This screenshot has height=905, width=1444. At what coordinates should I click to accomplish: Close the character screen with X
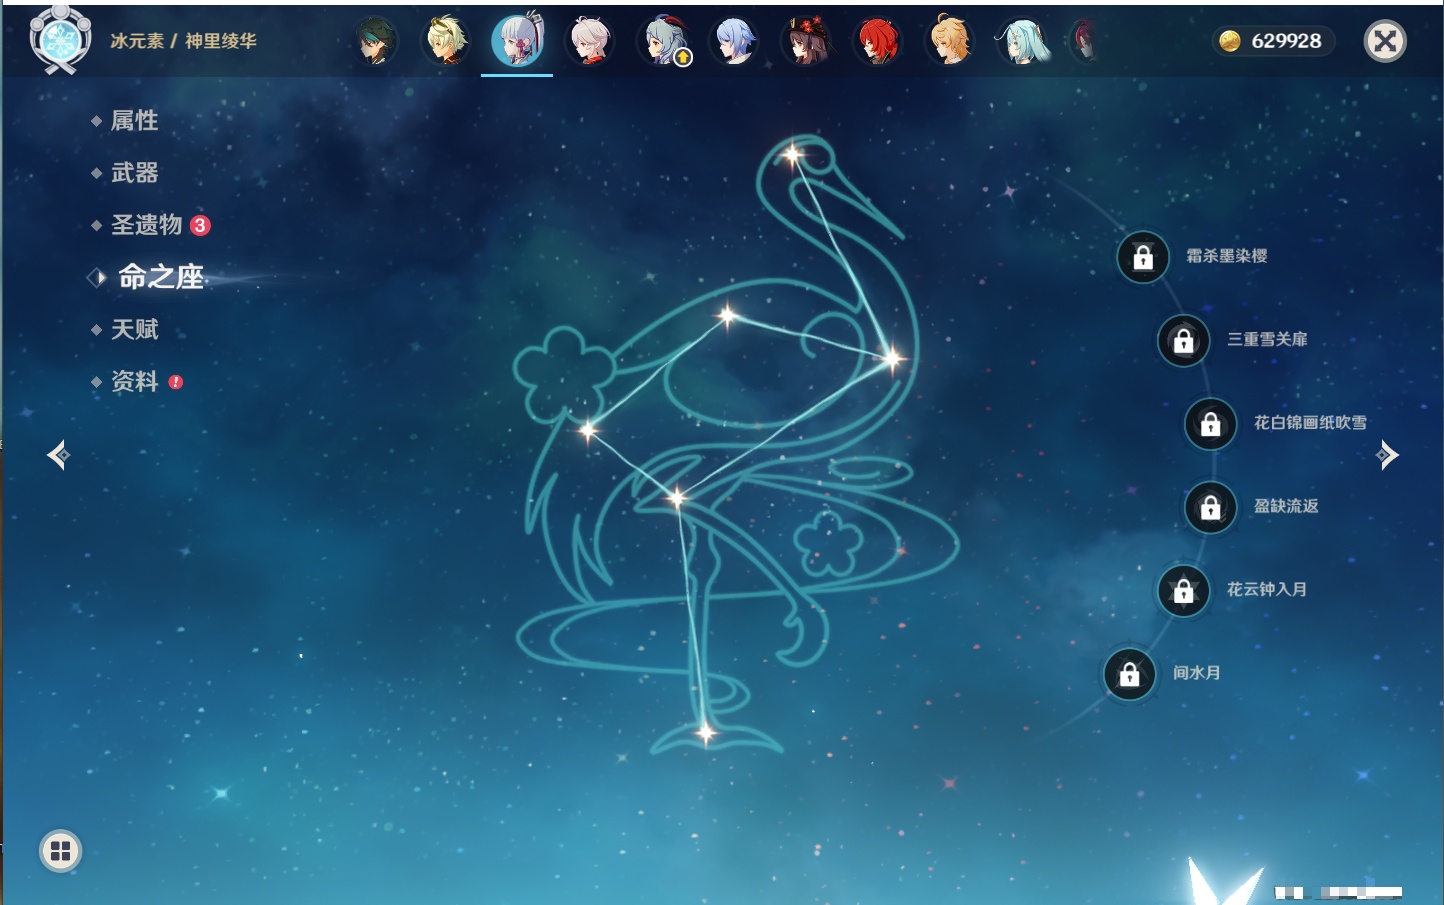coord(1385,41)
